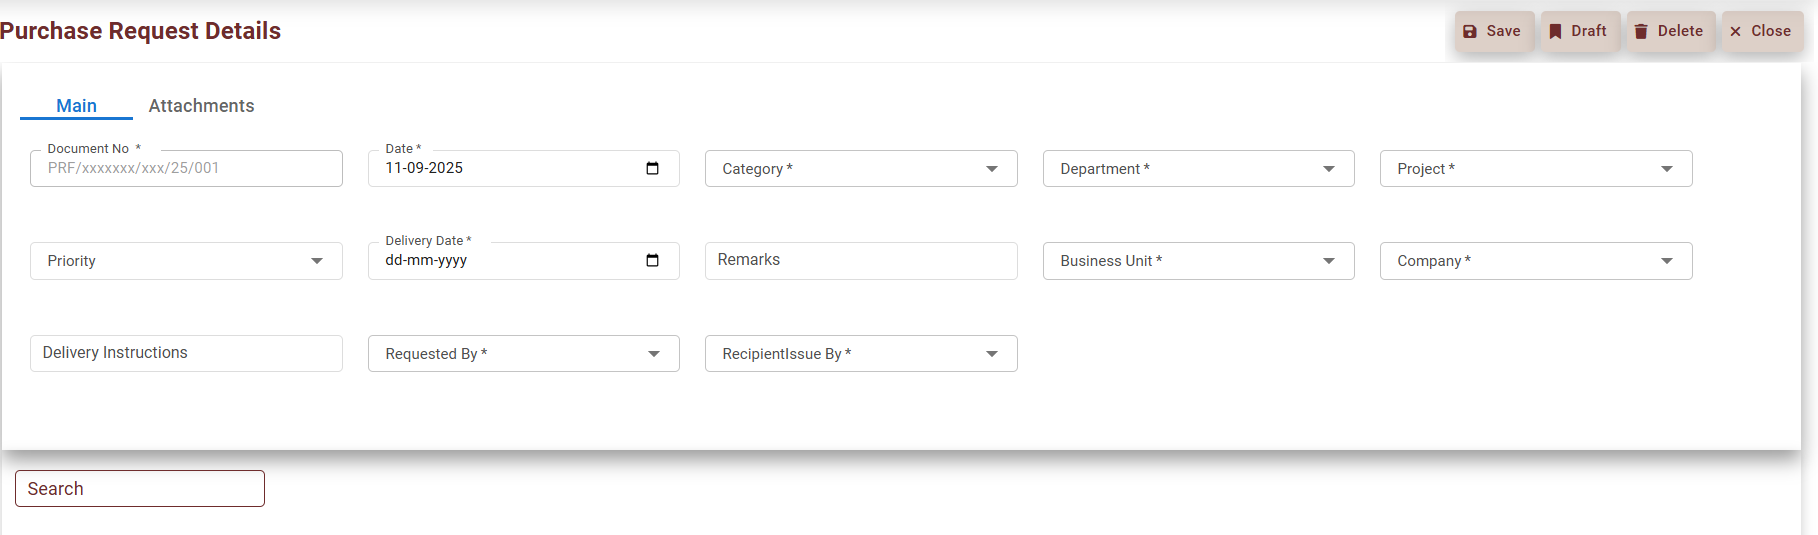Open the calendar picker for Date
Image resolution: width=1818 pixels, height=535 pixels.
(x=652, y=168)
